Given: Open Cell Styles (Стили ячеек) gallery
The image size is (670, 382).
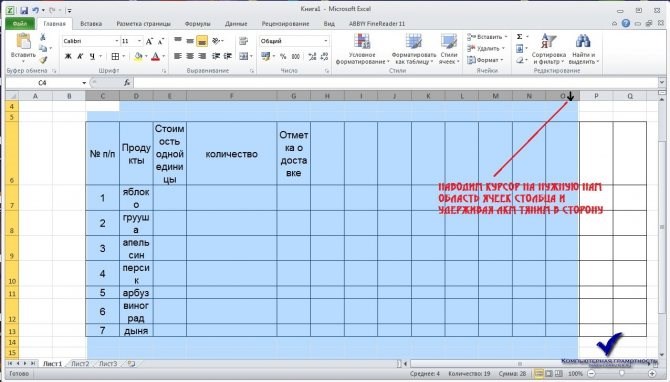Looking at the screenshot, I should click(449, 49).
